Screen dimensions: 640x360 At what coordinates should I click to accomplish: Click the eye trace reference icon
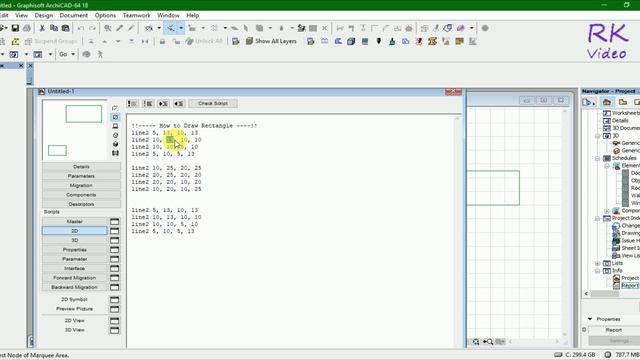click(x=149, y=28)
